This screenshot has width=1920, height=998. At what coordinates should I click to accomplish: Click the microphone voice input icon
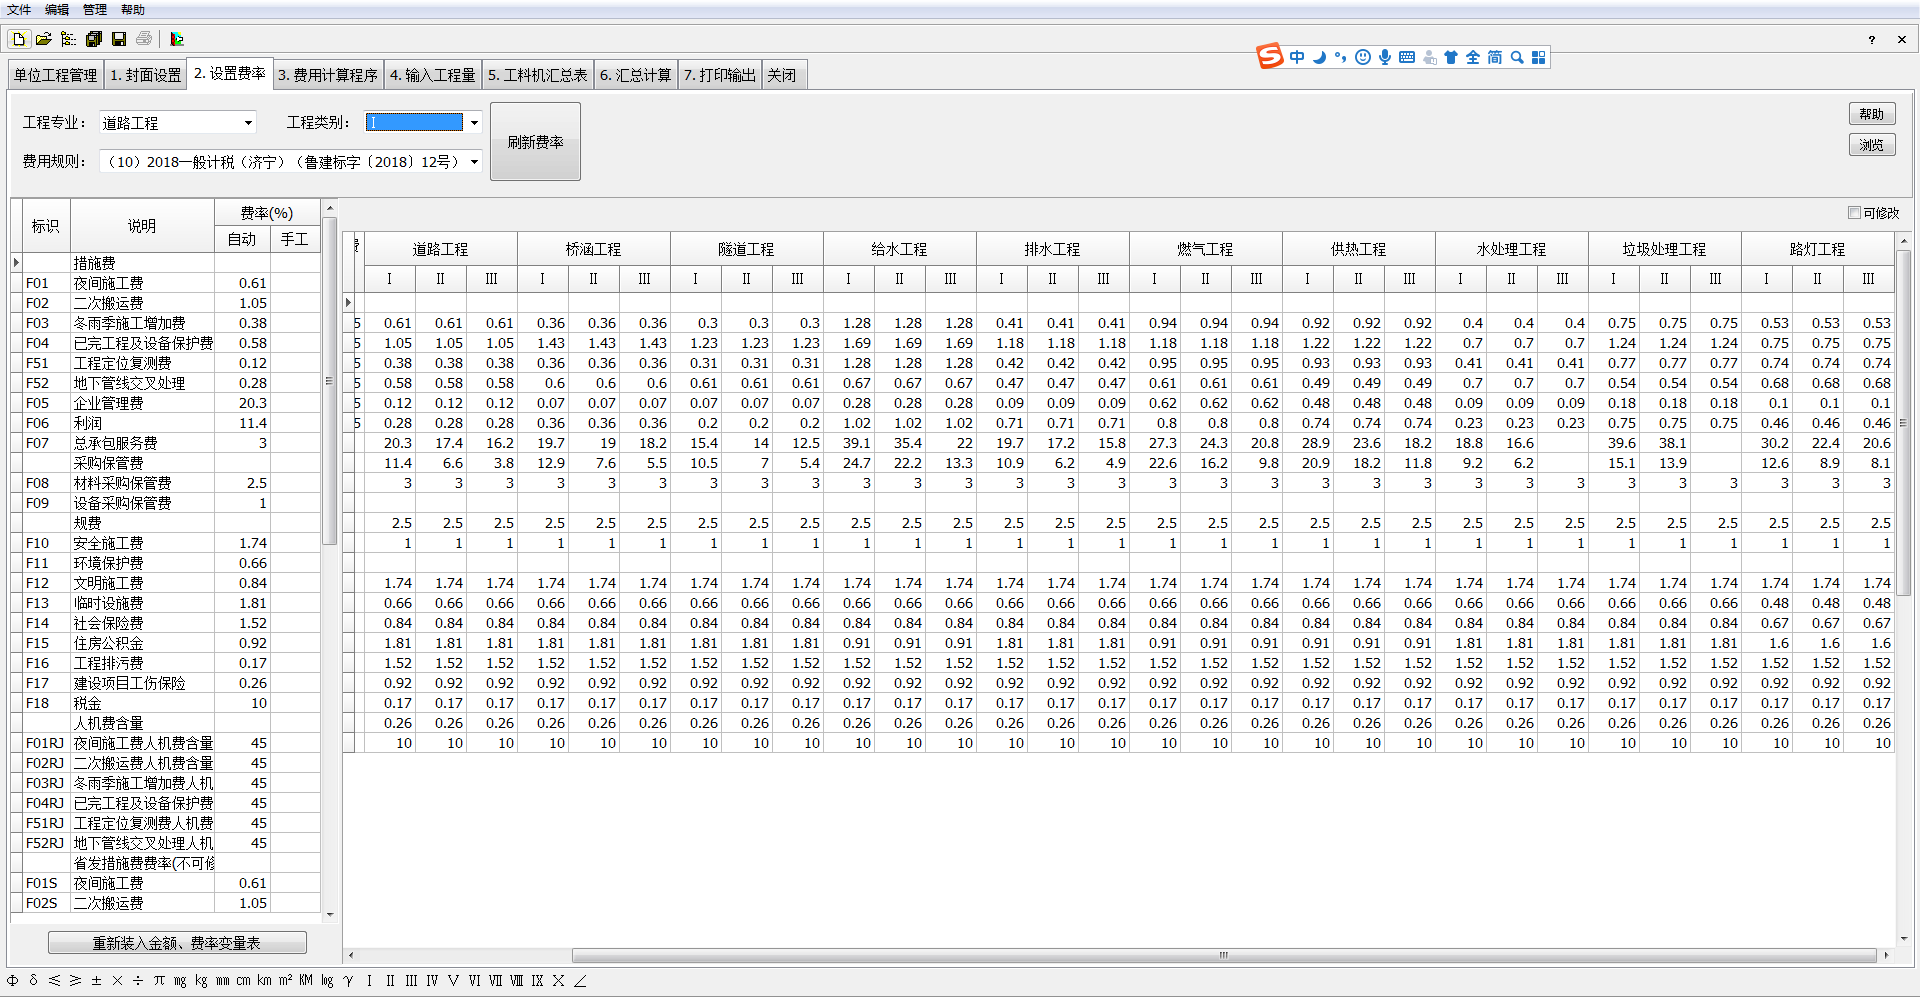pyautogui.click(x=1385, y=57)
